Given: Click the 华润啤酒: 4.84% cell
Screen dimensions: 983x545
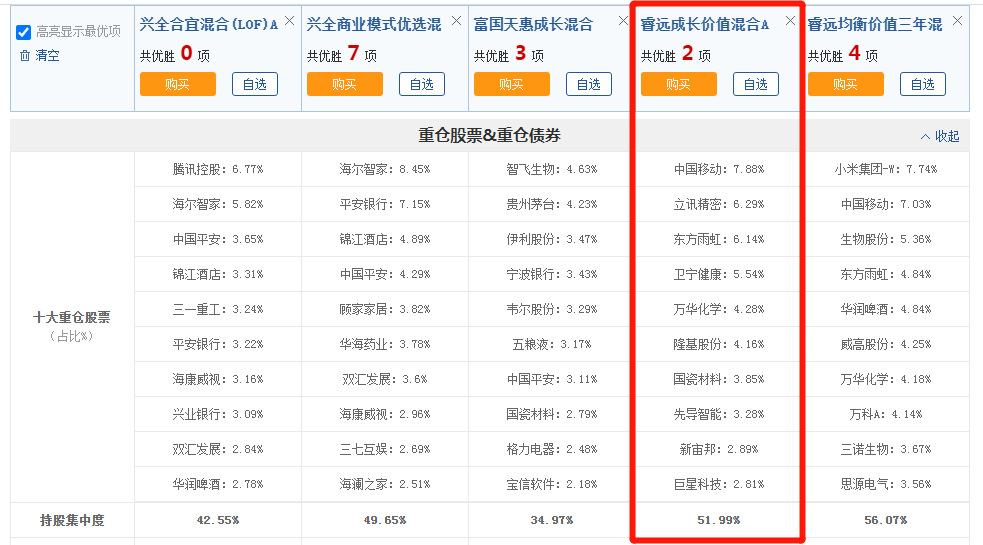Looking at the screenshot, I should pos(886,310).
